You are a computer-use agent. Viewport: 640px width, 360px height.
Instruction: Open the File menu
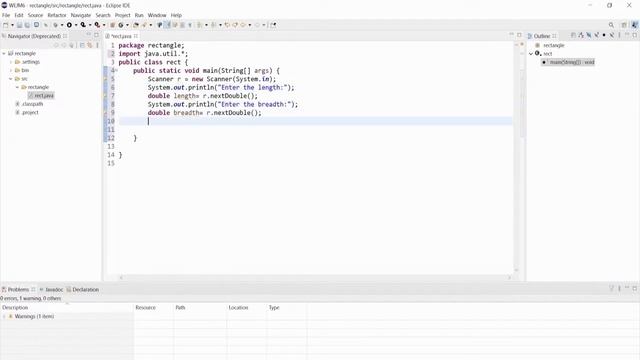click(x=6, y=15)
